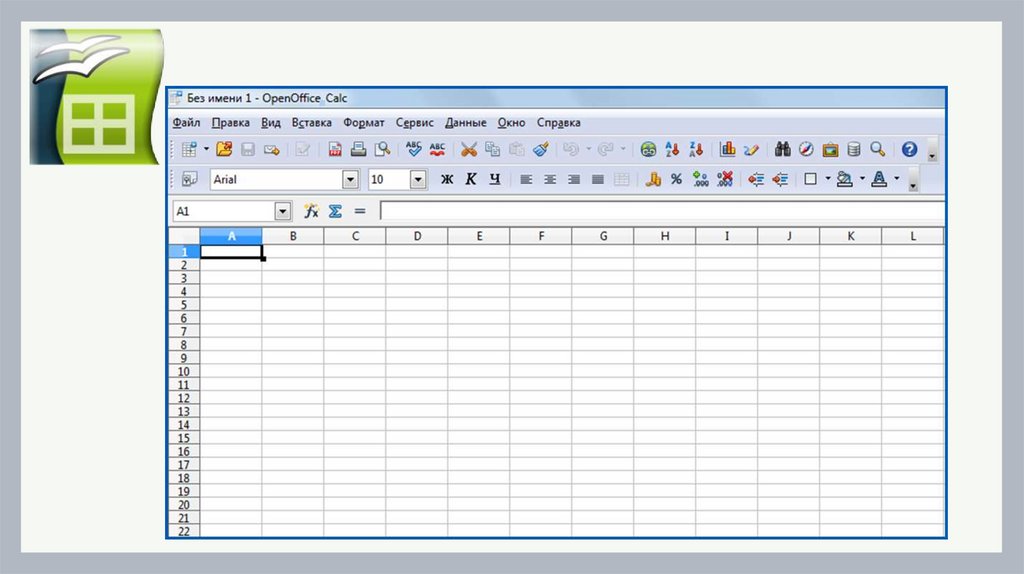The width and height of the screenshot is (1024, 574).
Task: Select the Format Paintbrush icon
Action: coord(541,150)
